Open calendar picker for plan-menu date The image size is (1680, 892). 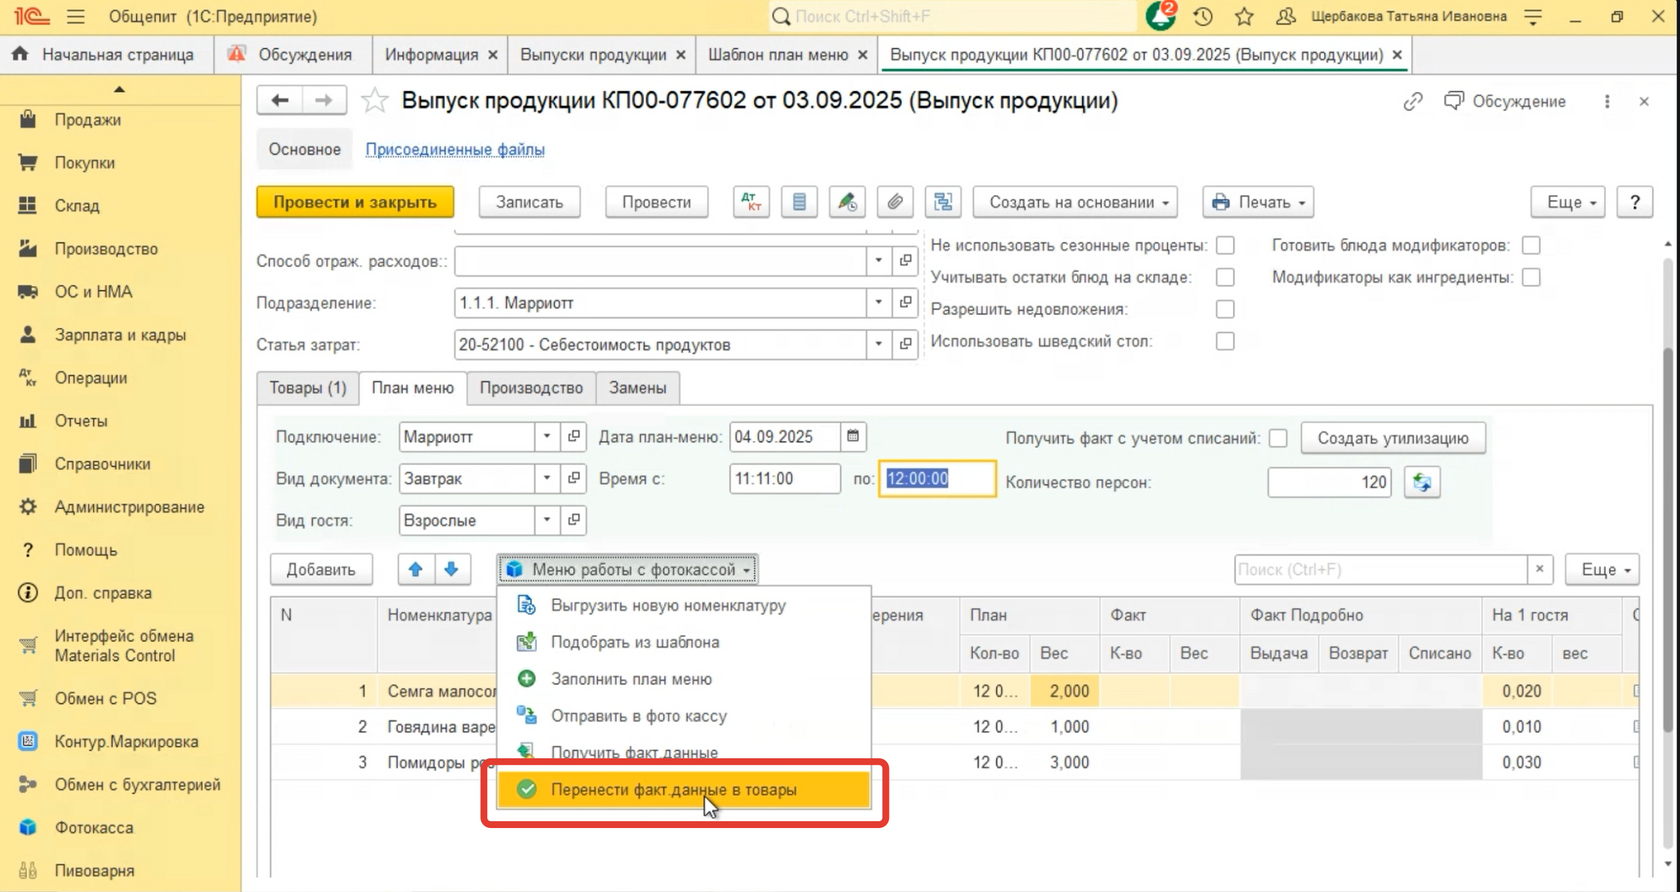[x=853, y=437]
